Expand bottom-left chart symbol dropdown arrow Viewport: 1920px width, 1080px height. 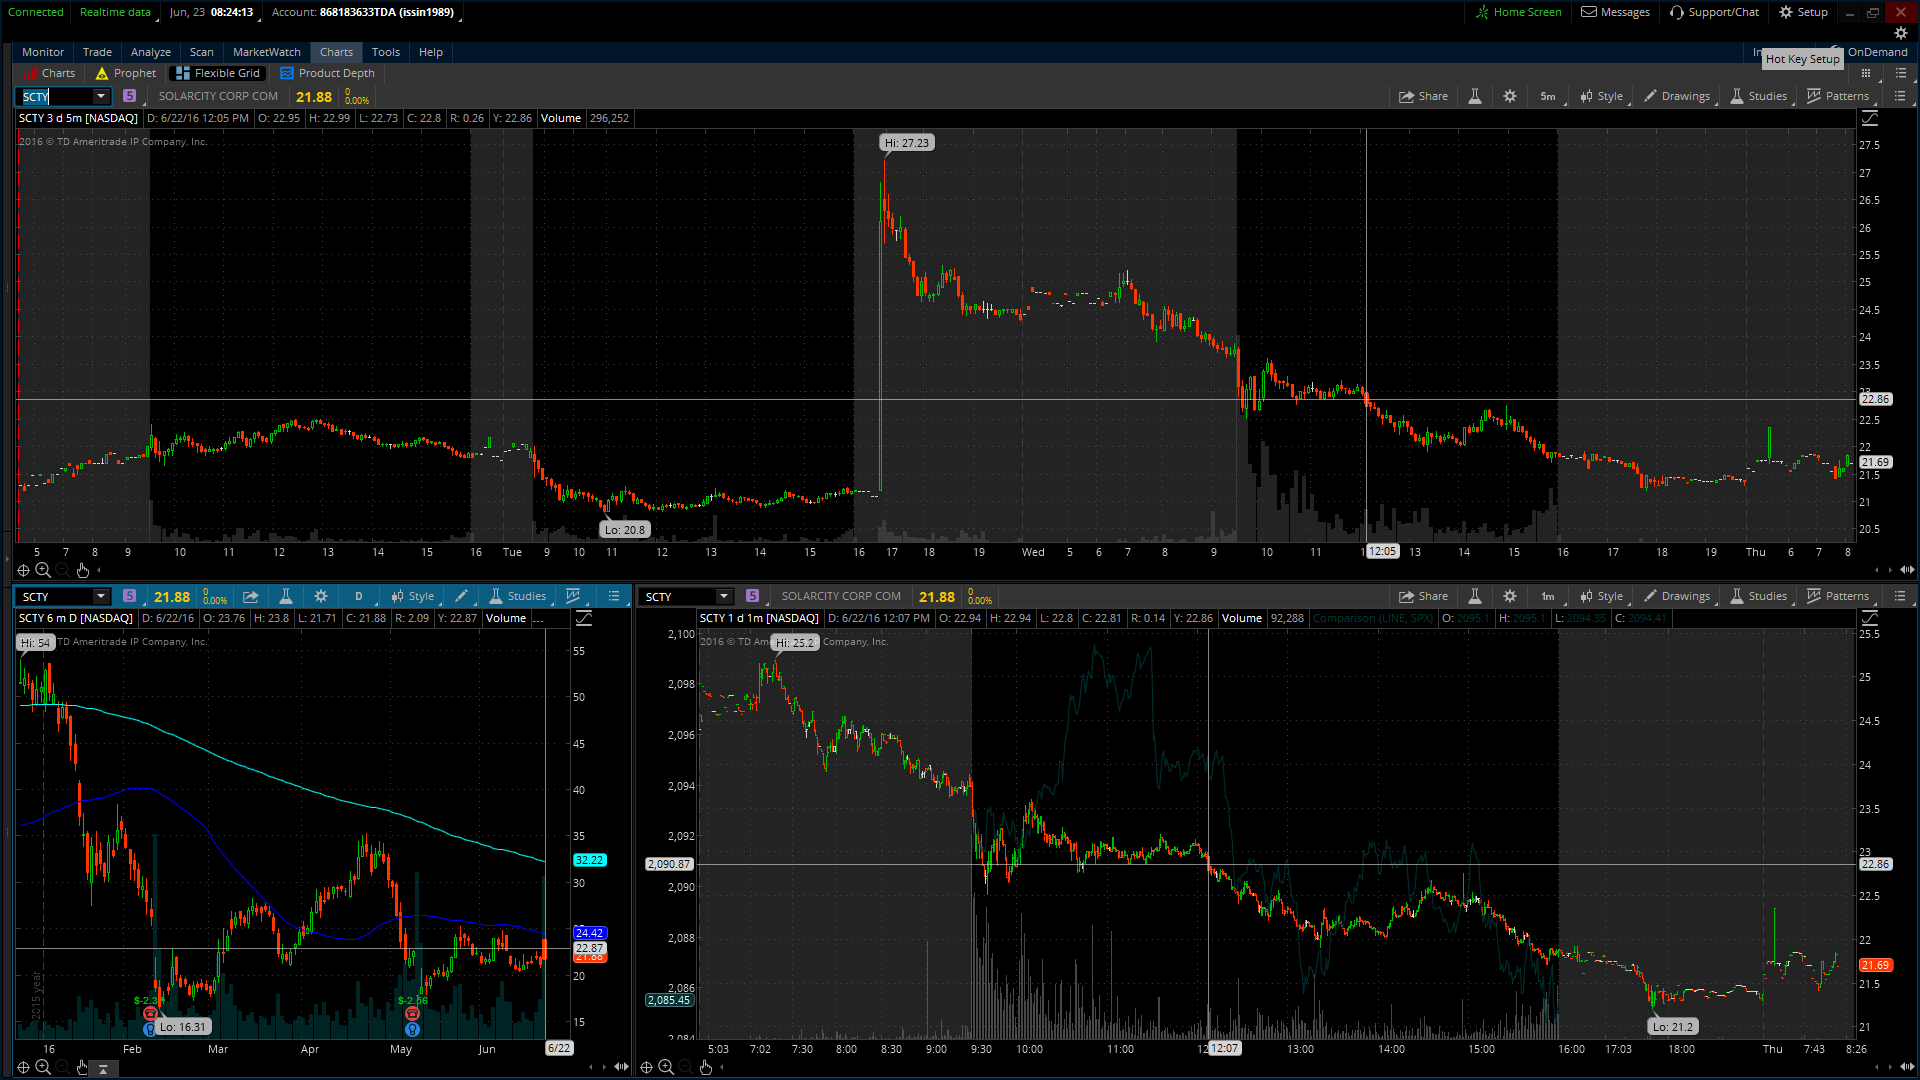pos(101,597)
